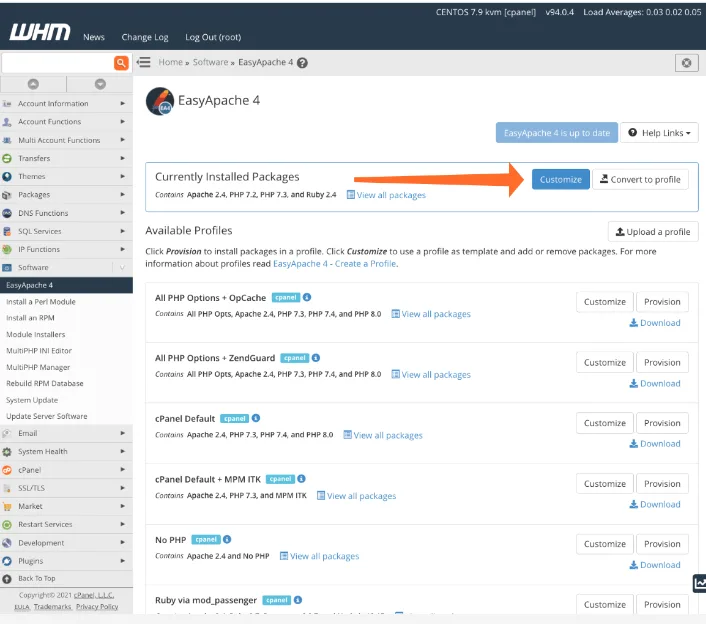
Task: Click the orange search icon in sidebar
Action: tap(122, 62)
